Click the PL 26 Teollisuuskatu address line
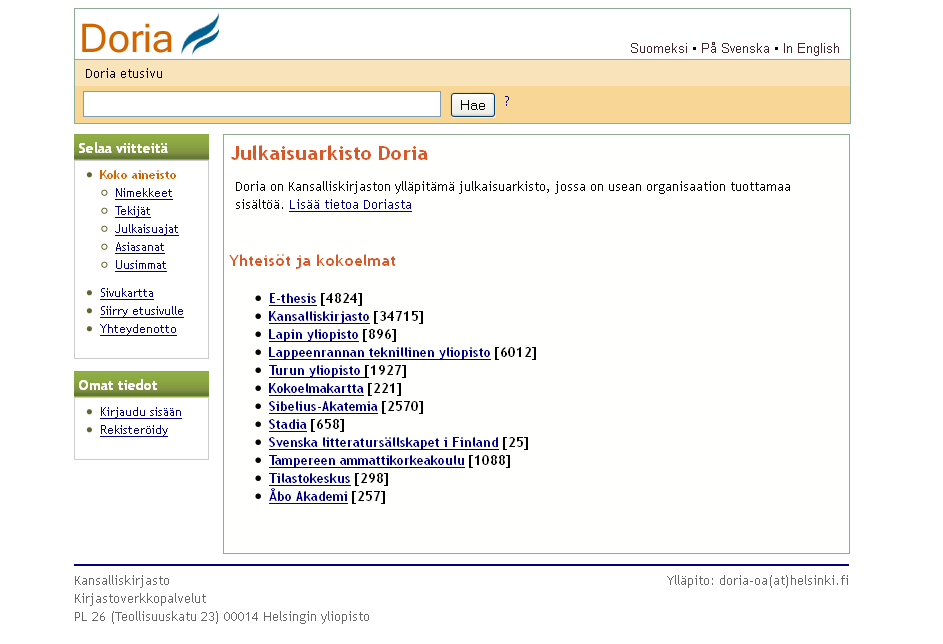 [x=222, y=617]
